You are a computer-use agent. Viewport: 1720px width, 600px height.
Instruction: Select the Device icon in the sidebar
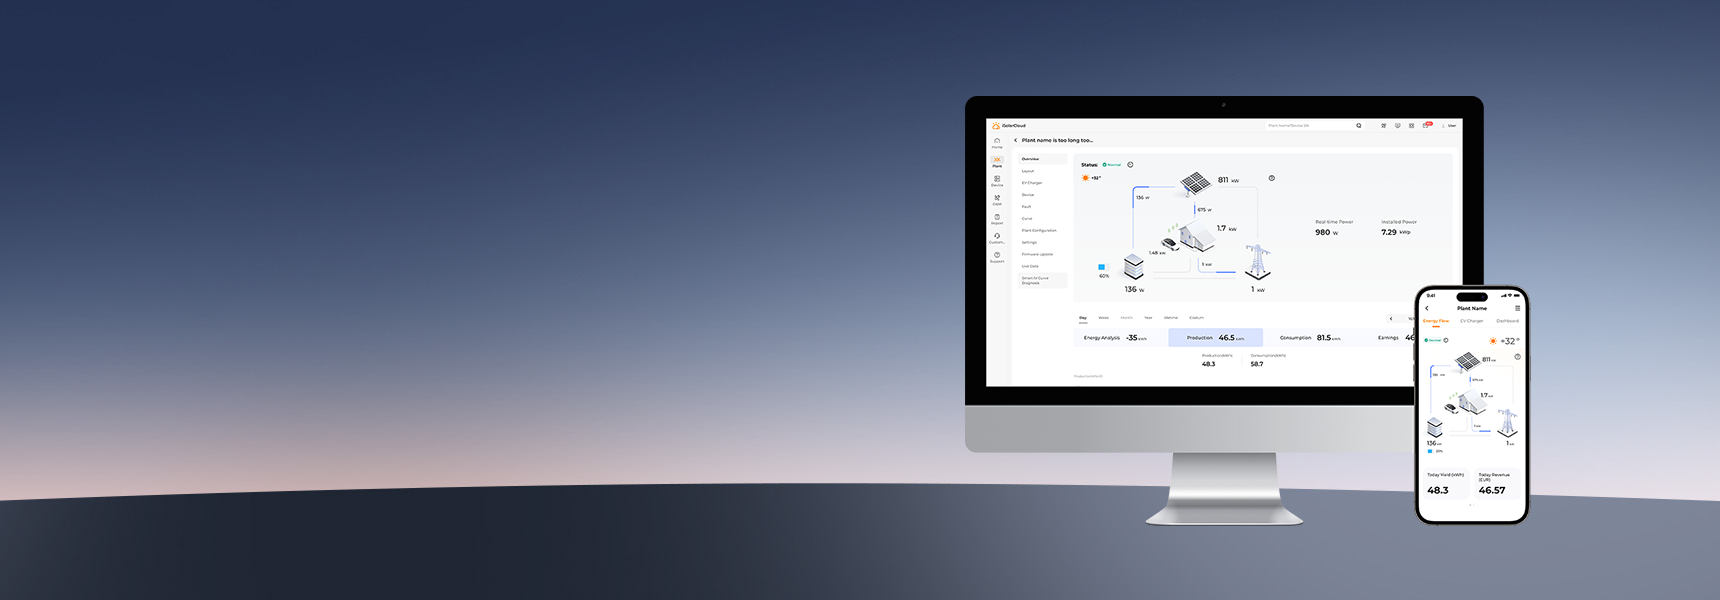(x=996, y=180)
